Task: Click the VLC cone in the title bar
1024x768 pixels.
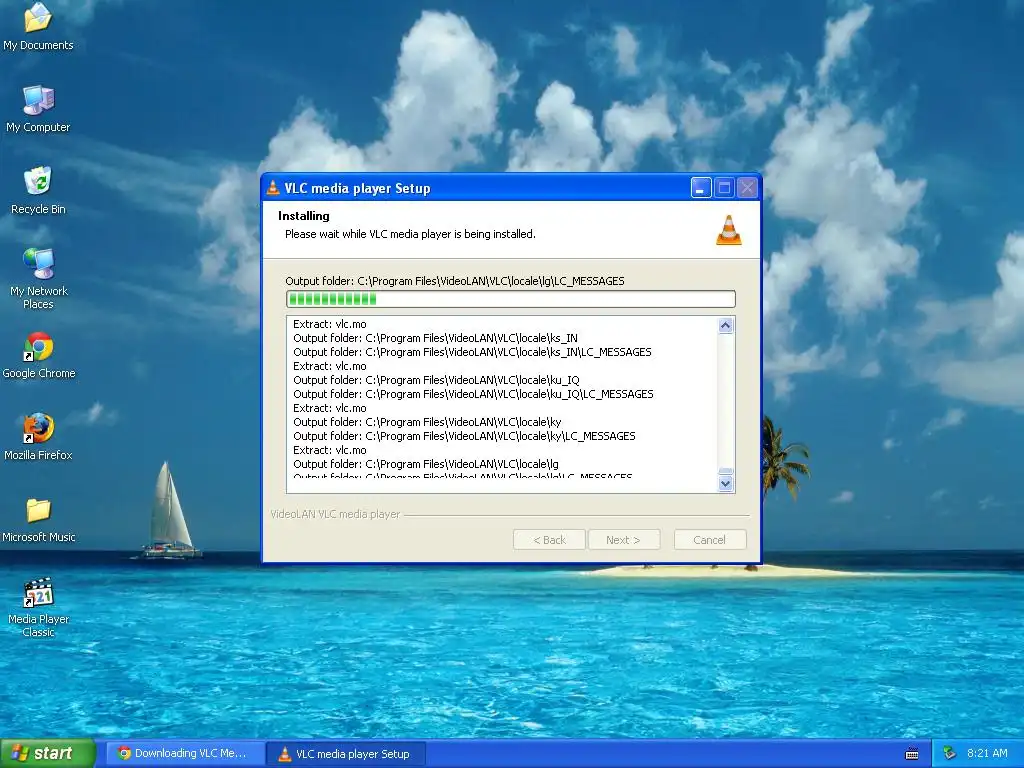Action: click(273, 188)
